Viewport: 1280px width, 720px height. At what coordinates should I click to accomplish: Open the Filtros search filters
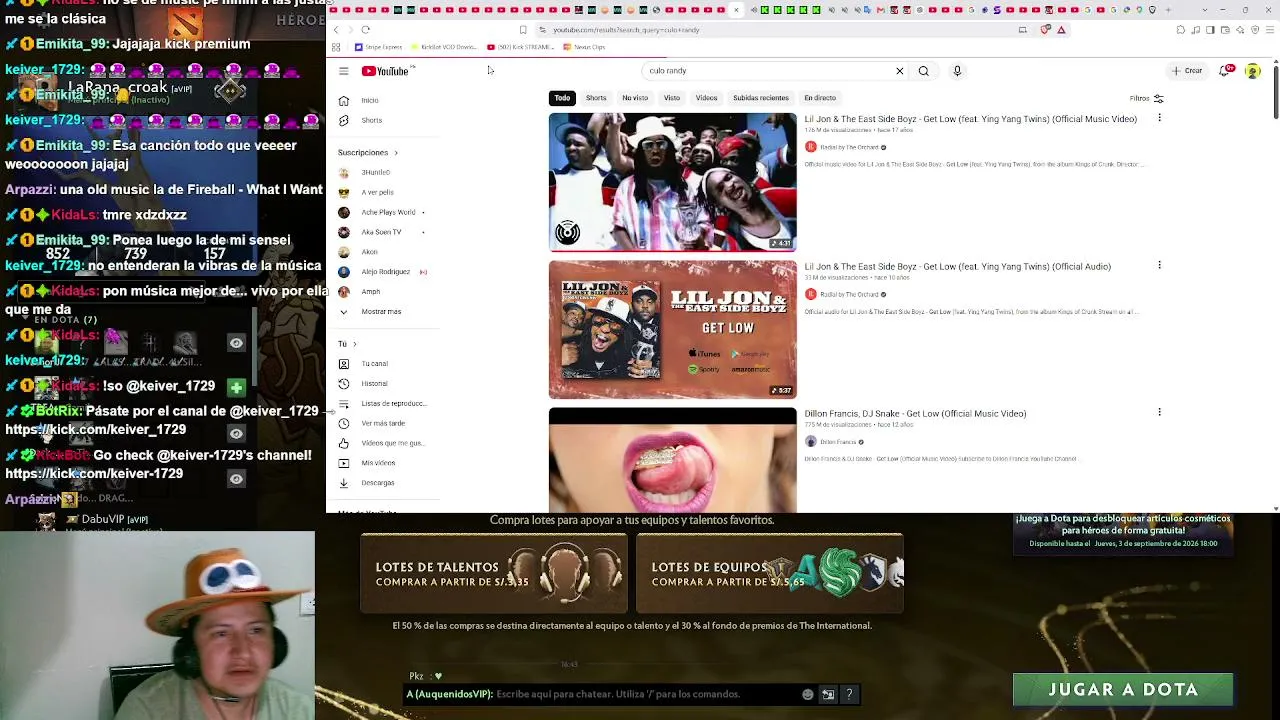click(1146, 98)
